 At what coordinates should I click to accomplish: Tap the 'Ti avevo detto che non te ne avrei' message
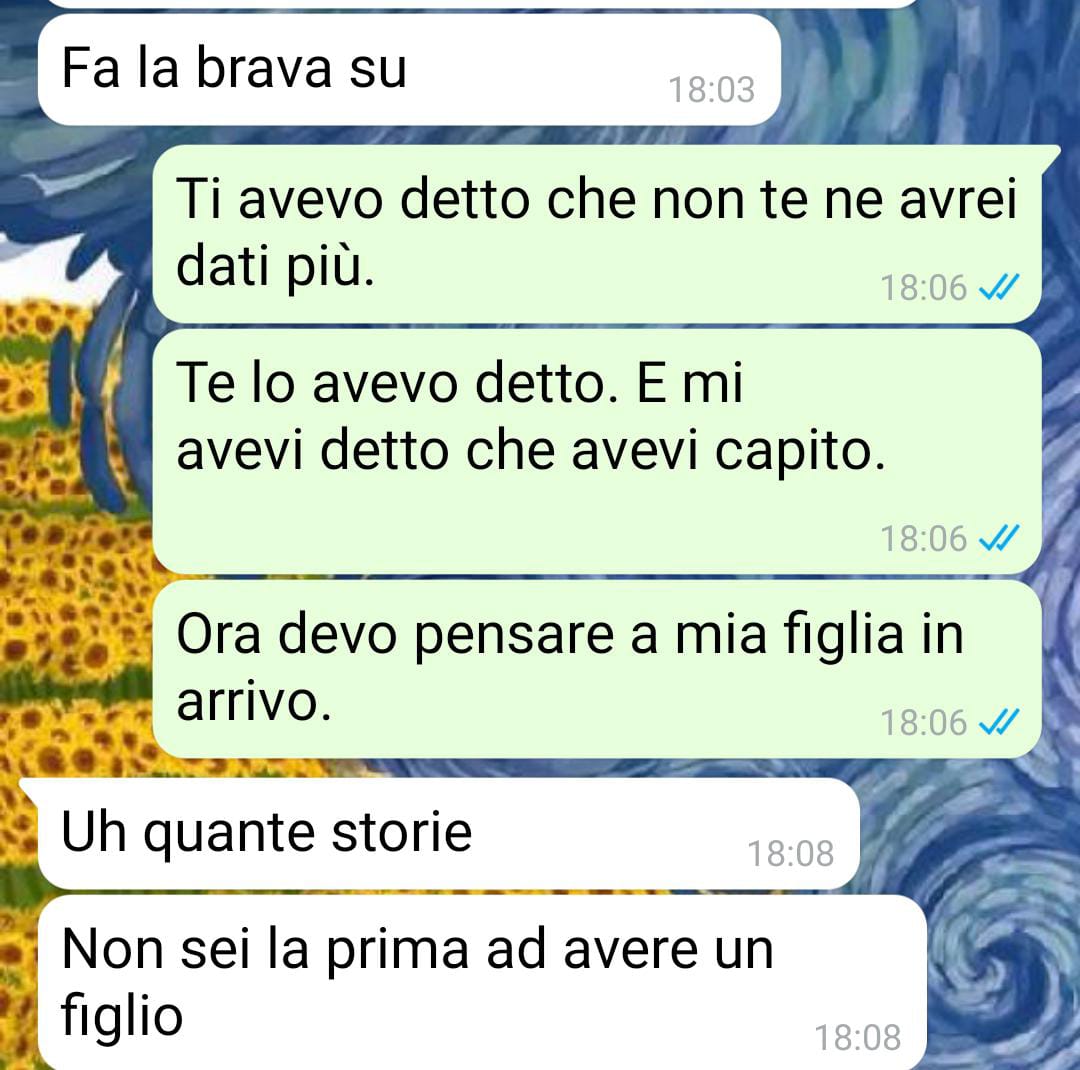[x=596, y=233]
